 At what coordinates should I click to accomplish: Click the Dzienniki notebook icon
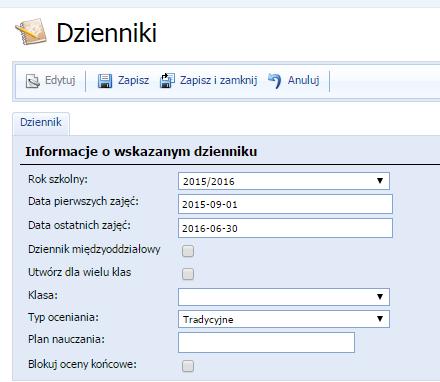point(31,32)
